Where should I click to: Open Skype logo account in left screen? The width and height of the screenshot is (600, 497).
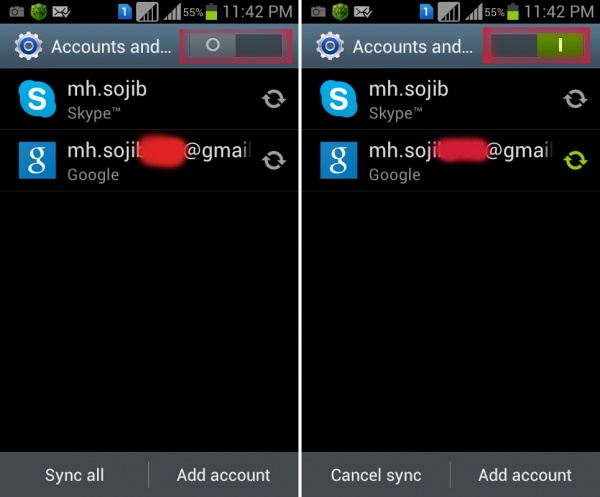[x=37, y=99]
